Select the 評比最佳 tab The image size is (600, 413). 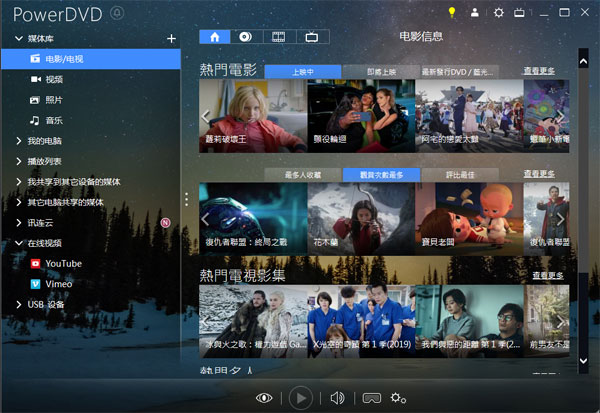(x=460, y=175)
